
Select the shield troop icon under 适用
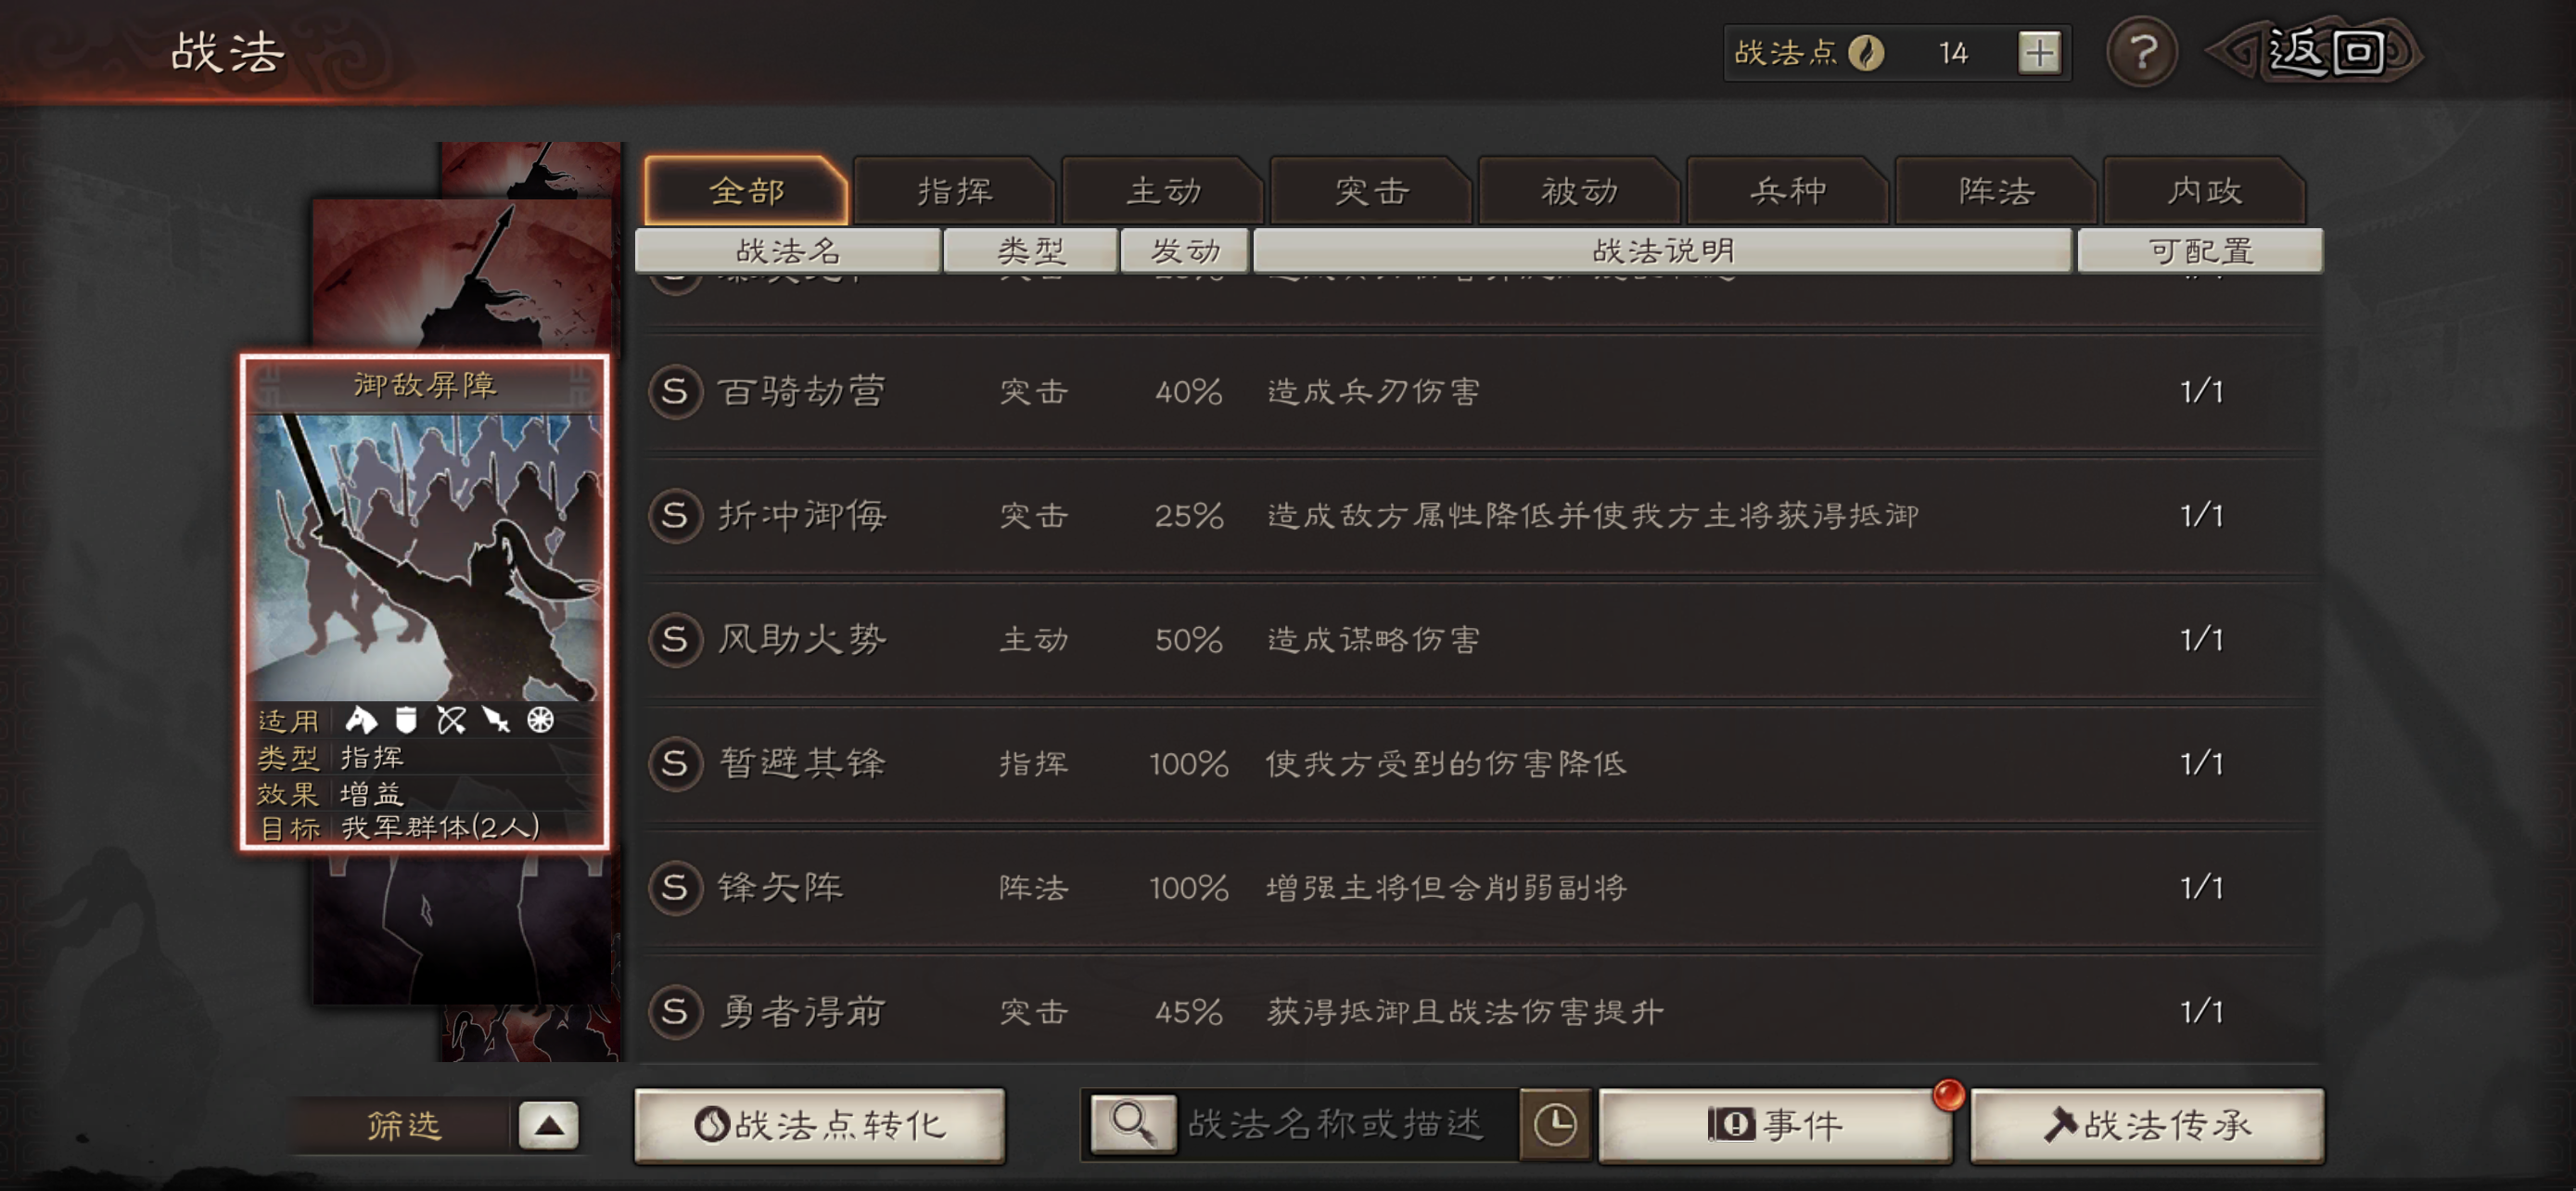click(x=406, y=720)
